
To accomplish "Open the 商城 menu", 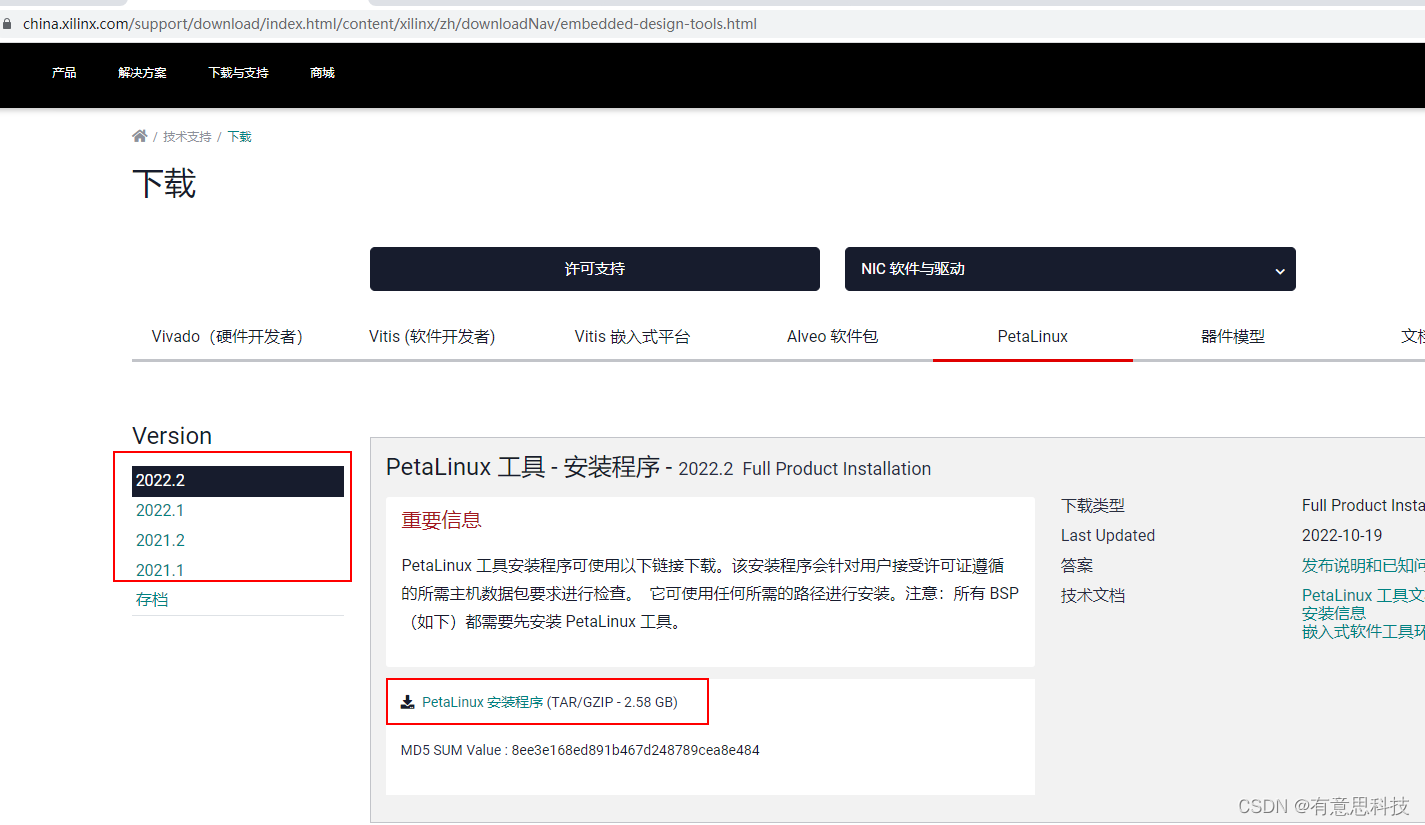I will (x=321, y=72).
